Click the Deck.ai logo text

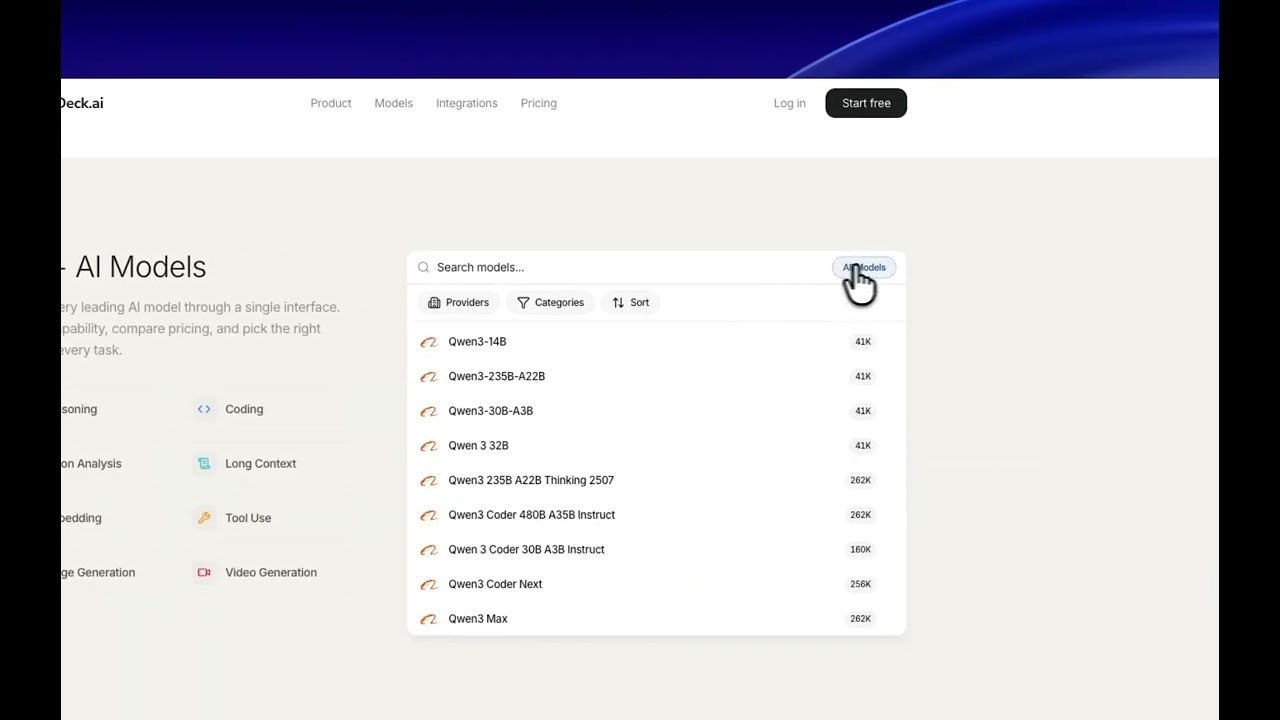click(x=81, y=103)
